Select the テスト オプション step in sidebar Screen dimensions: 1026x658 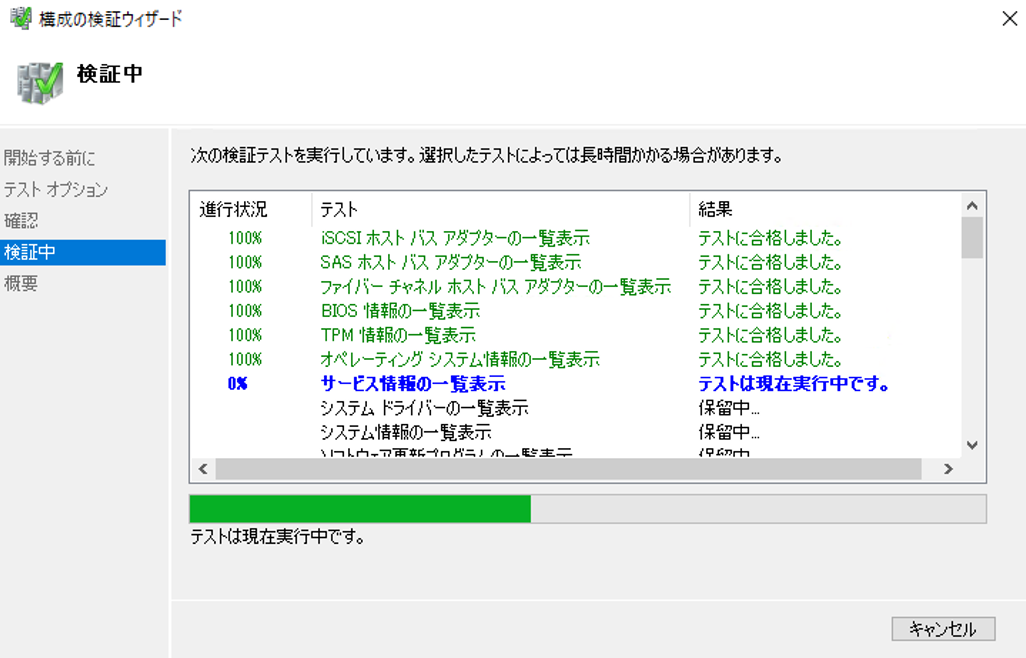click(x=56, y=189)
